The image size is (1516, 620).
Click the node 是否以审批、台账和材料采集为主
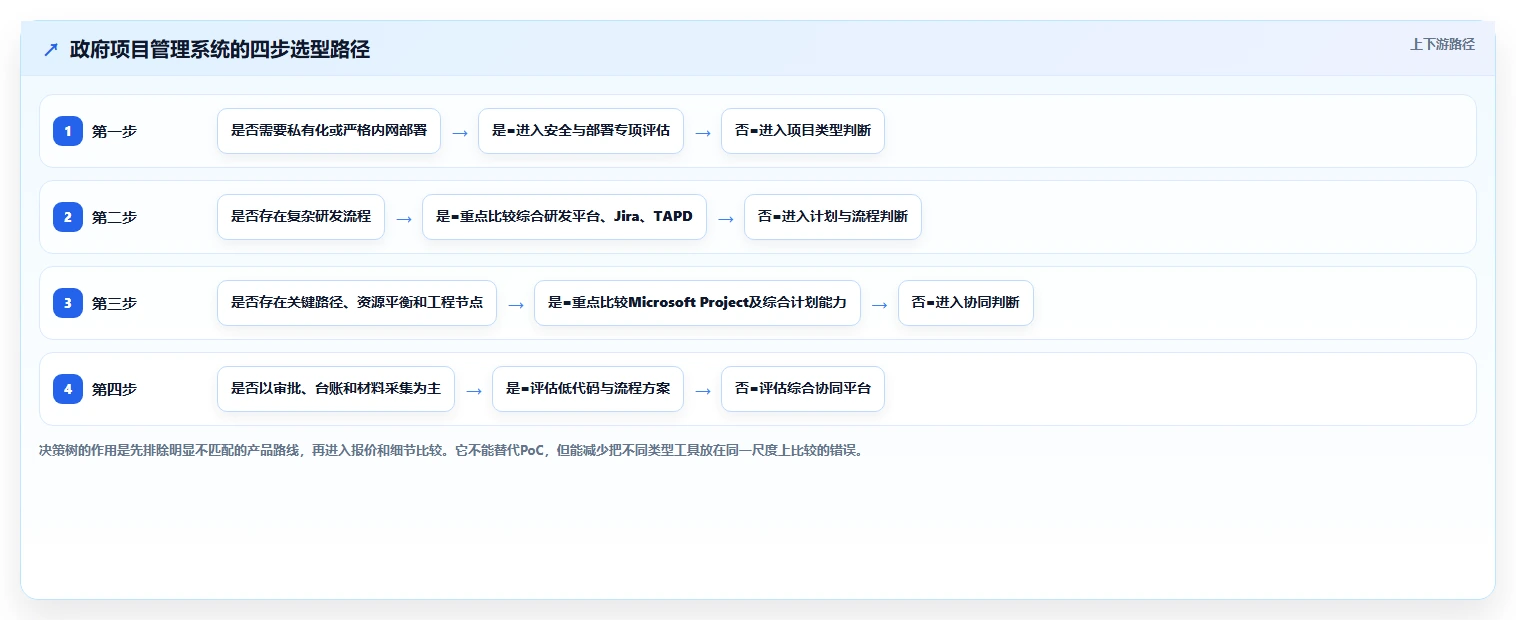336,389
